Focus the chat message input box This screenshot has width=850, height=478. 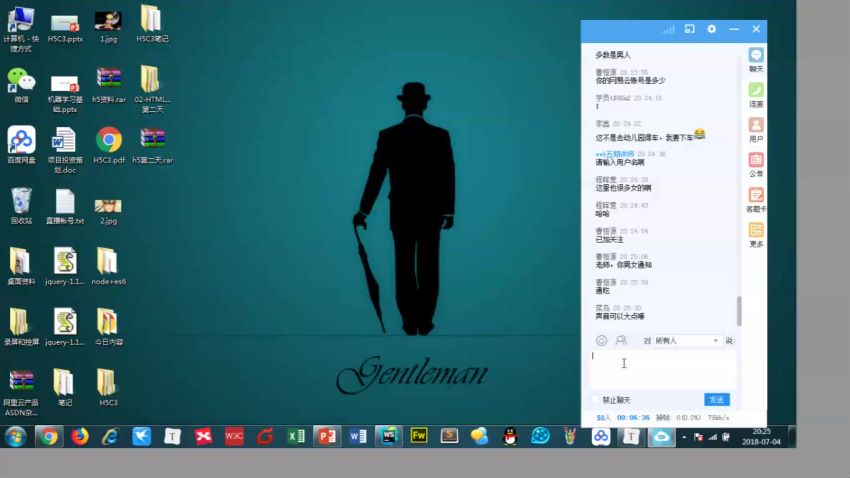(x=662, y=370)
